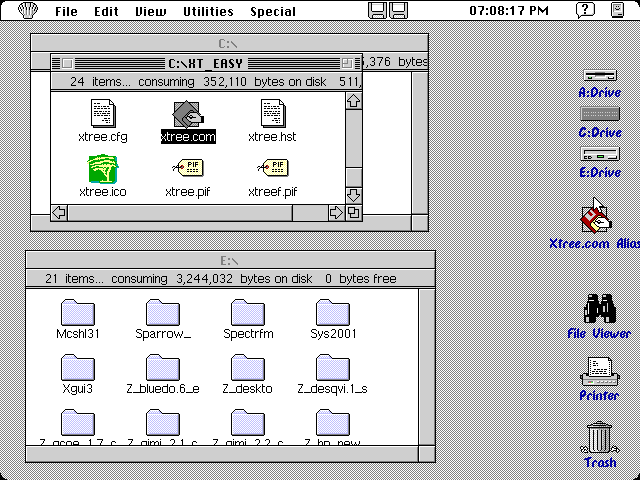Open the Edit menu
The width and height of the screenshot is (640, 480).
pyautogui.click(x=106, y=11)
